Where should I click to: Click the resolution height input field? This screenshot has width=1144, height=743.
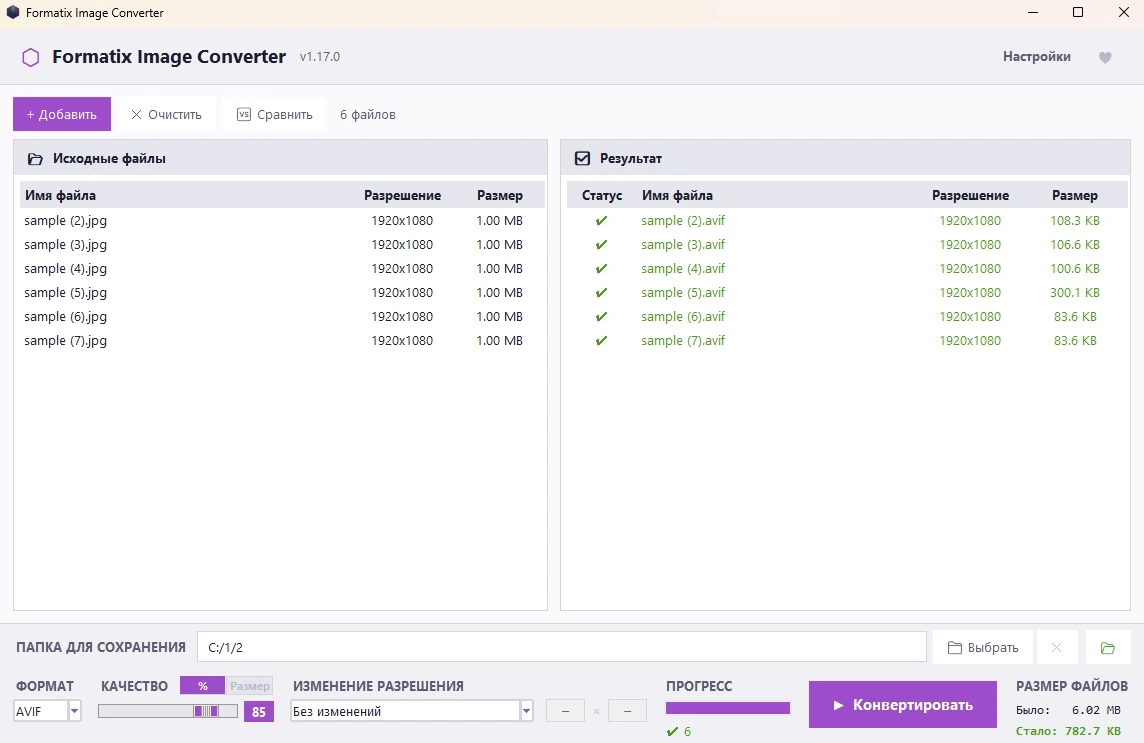[627, 711]
